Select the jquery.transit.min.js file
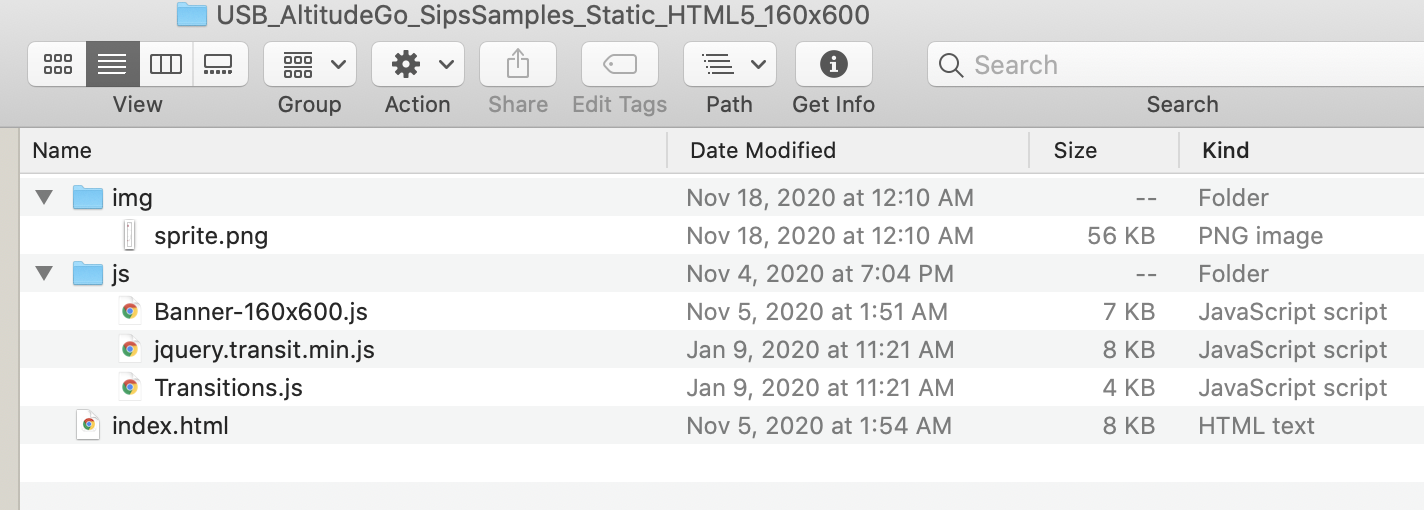 (264, 350)
